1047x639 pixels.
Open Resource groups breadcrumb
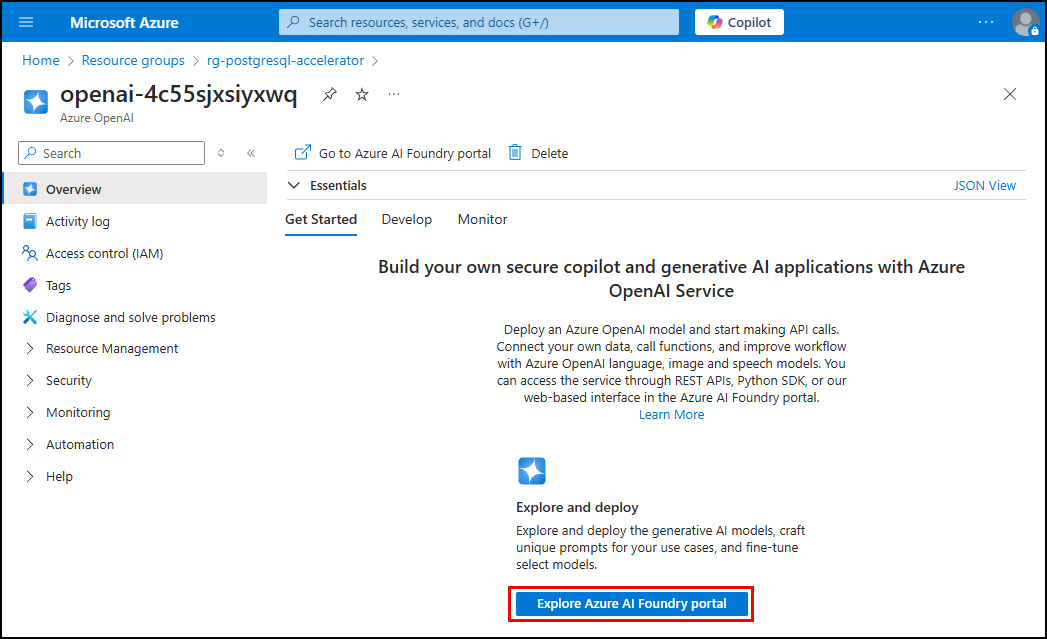[133, 60]
